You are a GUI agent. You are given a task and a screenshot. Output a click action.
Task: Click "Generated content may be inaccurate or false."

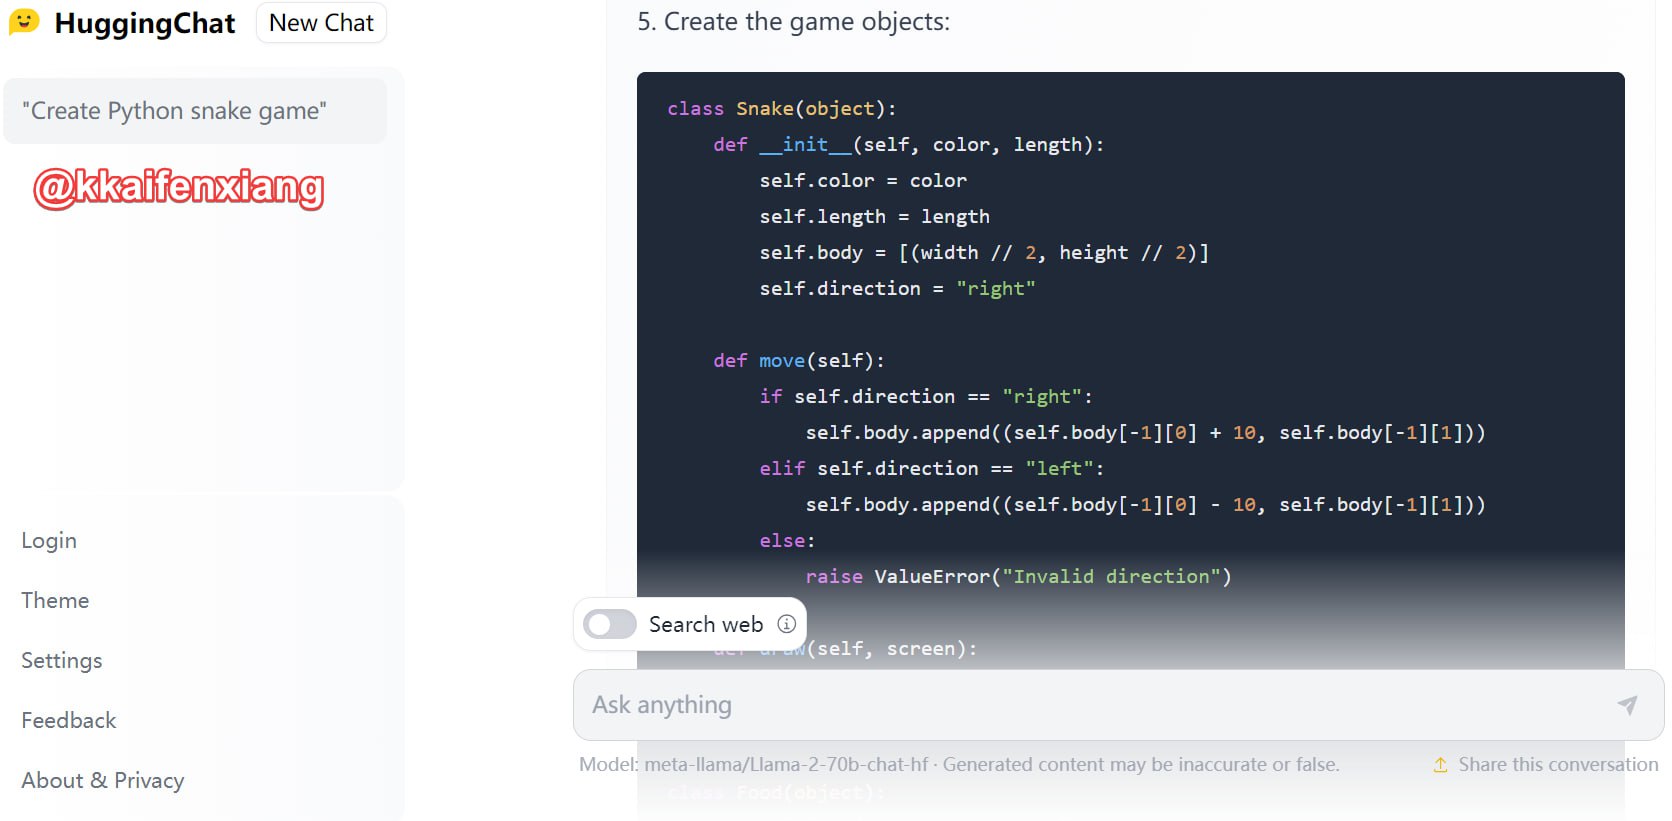1141,765
